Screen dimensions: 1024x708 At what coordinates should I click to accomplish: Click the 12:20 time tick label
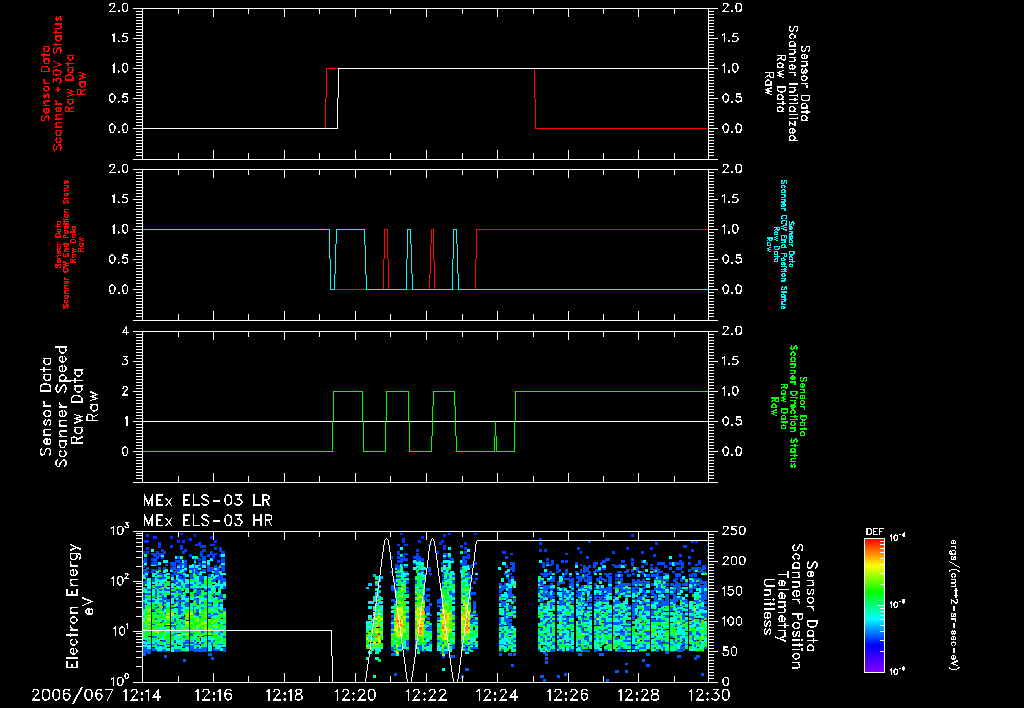355,696
